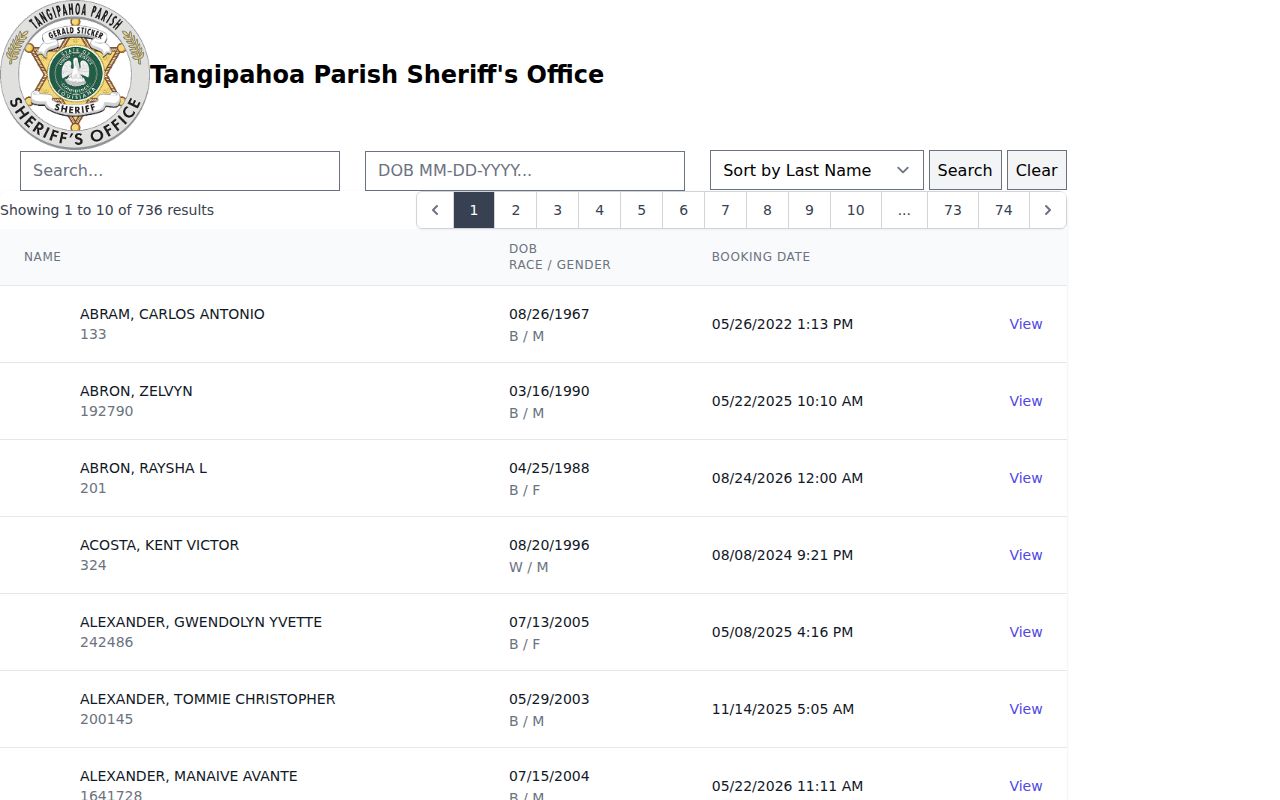The image size is (1280, 800).
Task: Click the birth date 04/25/1988
Action: 549,468
